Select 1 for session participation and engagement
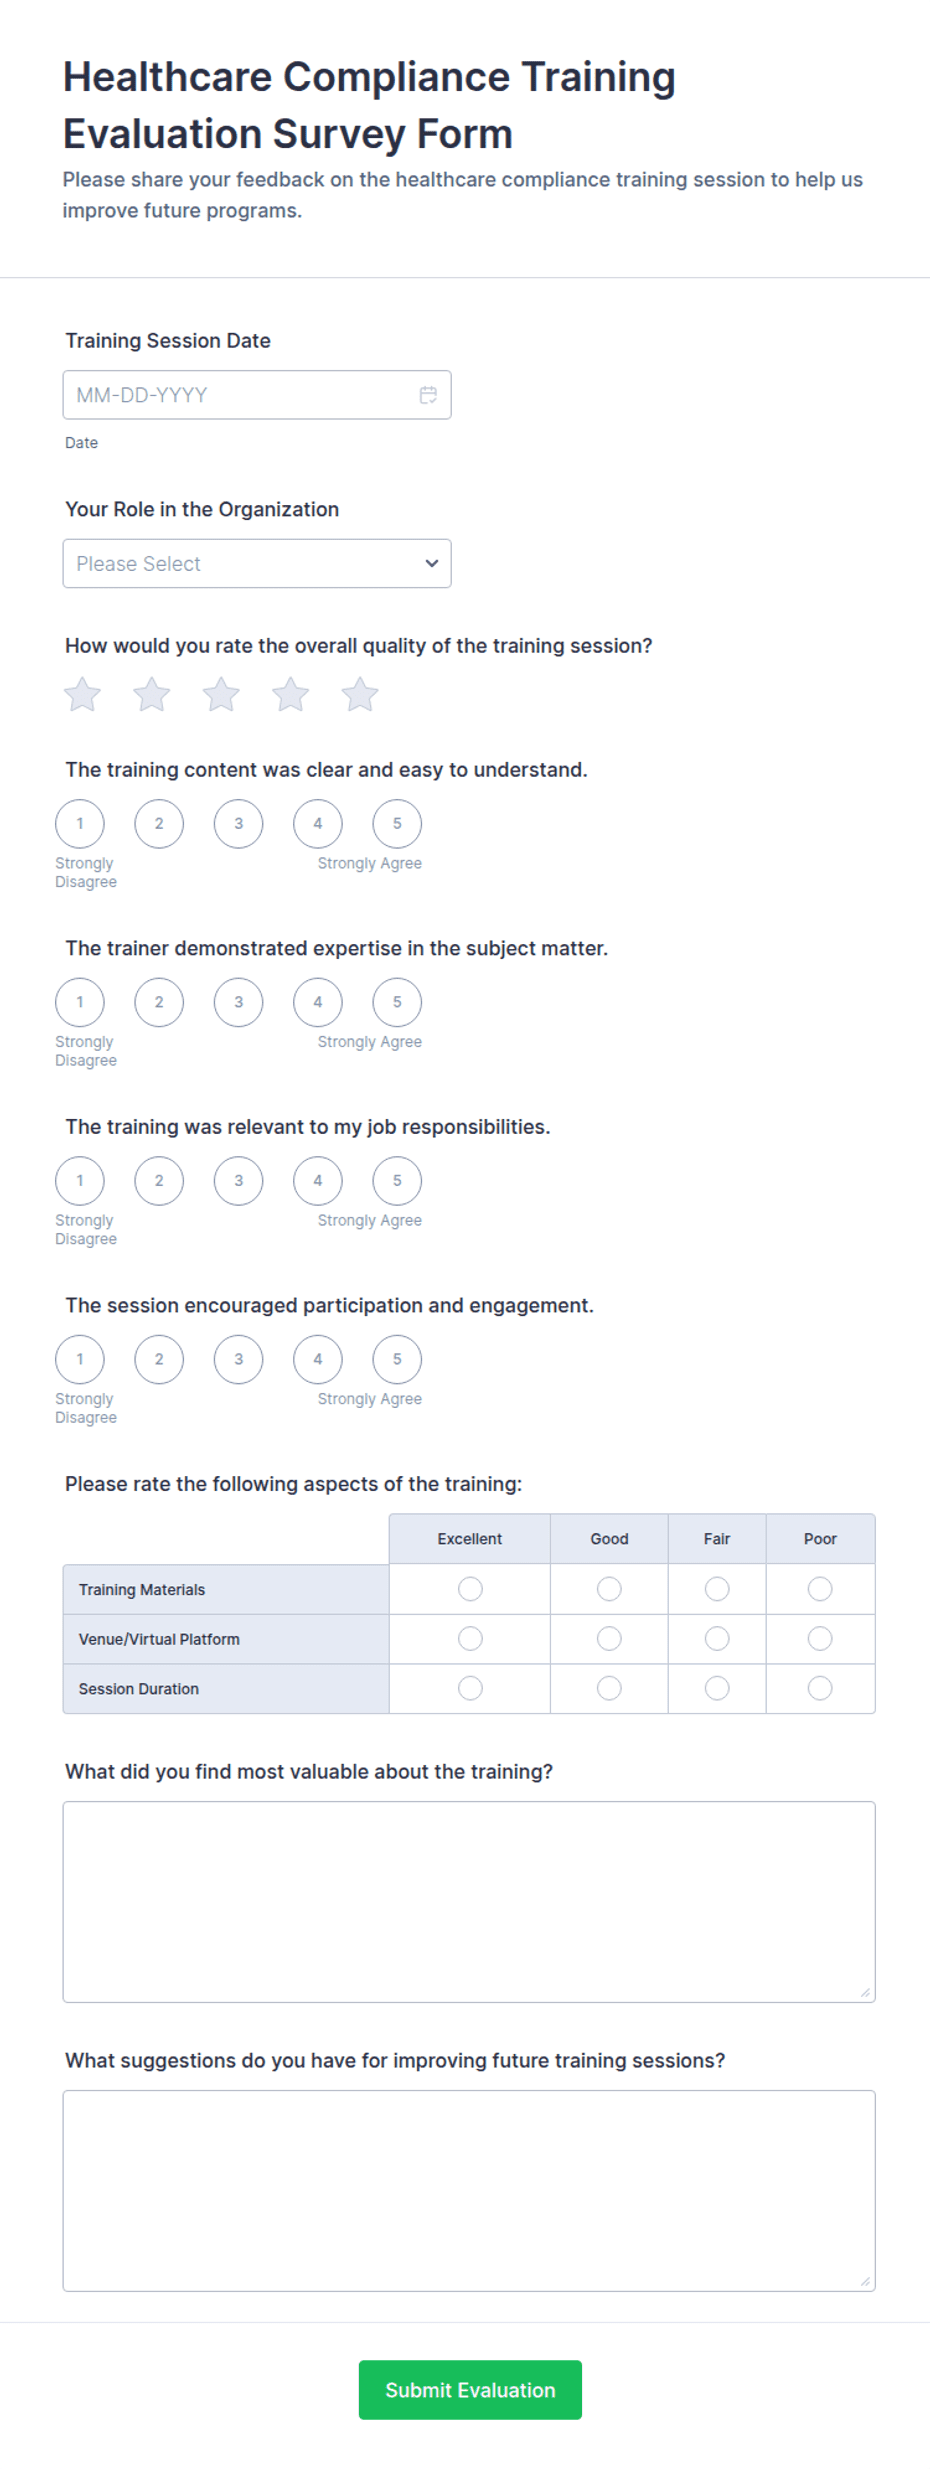This screenshot has height=2469, width=930. click(x=80, y=1359)
